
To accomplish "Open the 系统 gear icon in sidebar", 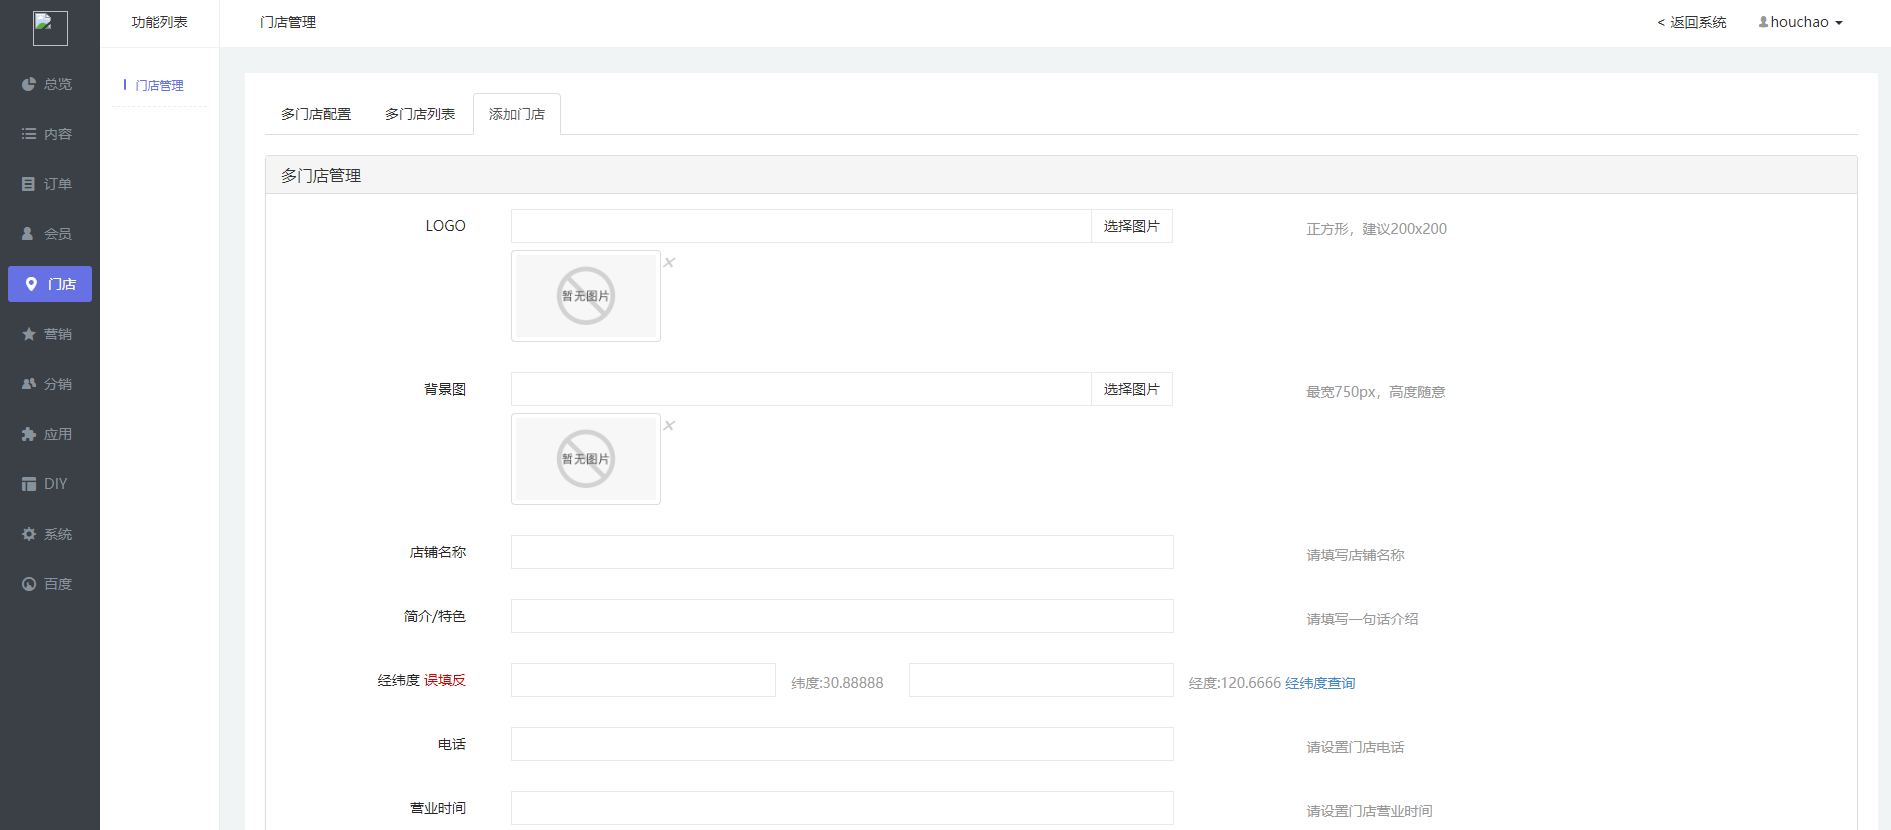I will pos(29,534).
